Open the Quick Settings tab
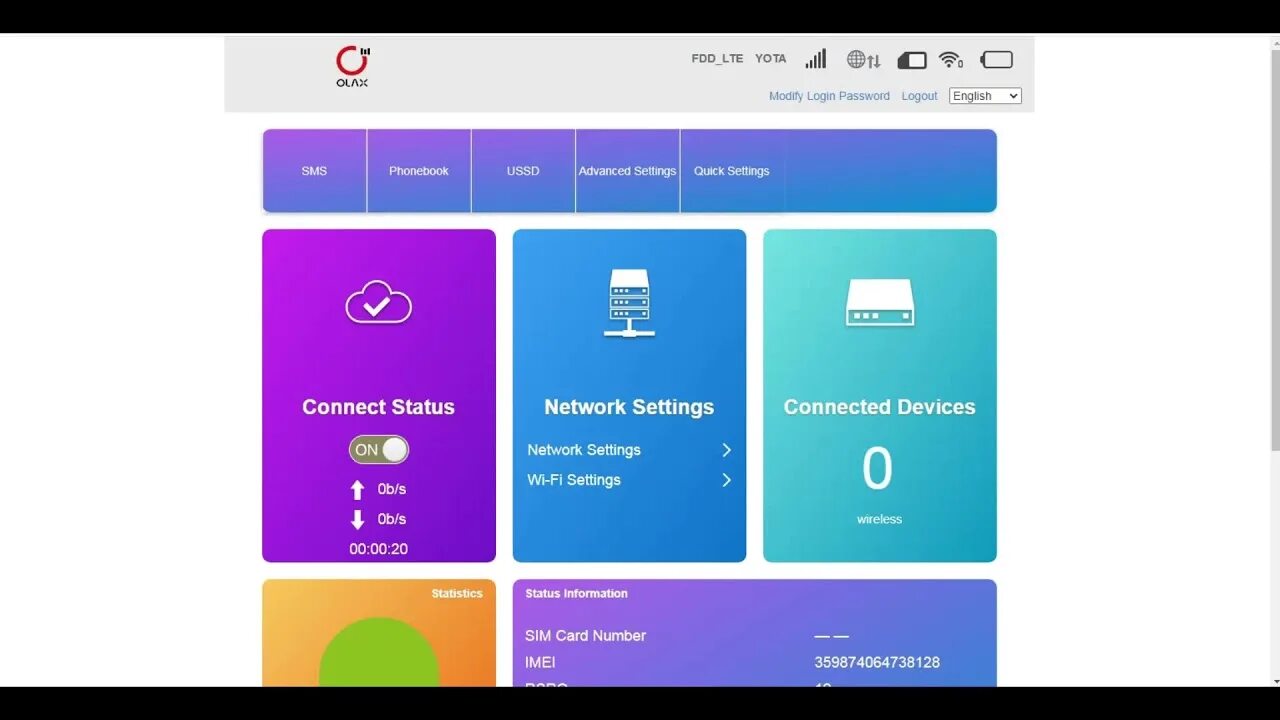The width and height of the screenshot is (1280, 720). point(732,171)
